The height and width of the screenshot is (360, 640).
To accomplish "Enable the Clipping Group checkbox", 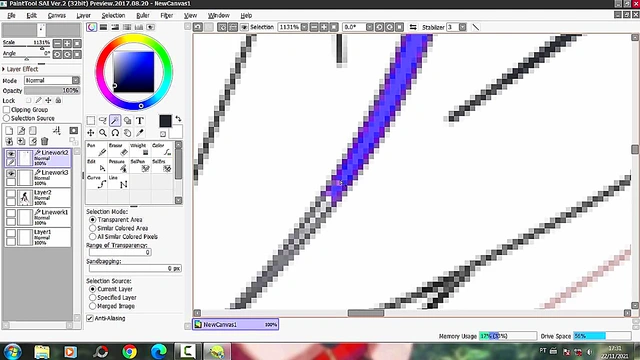I will point(7,109).
